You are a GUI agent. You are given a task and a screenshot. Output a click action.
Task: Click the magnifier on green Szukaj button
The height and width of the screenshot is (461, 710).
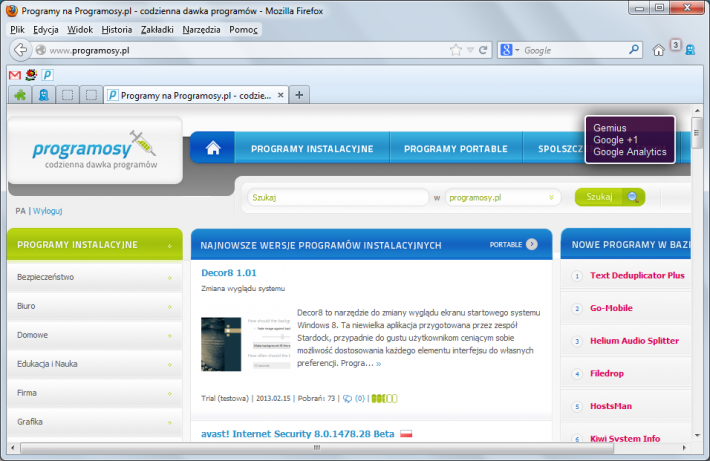(x=633, y=197)
